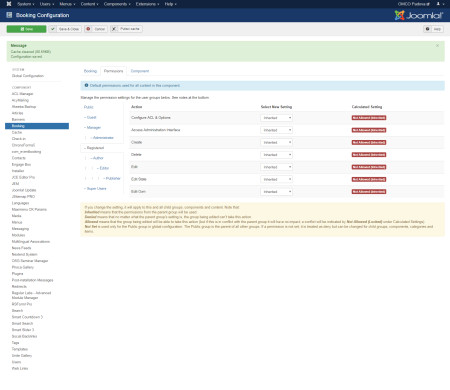Open the Access Administration Interface setting dropdown

click(276, 130)
